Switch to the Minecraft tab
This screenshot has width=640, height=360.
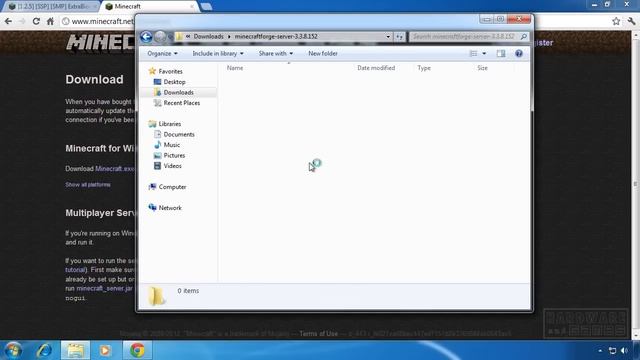(x=149, y=7)
